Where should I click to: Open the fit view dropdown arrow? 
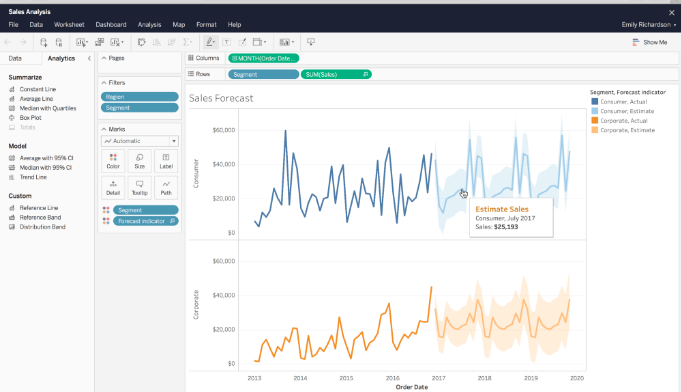pos(265,42)
